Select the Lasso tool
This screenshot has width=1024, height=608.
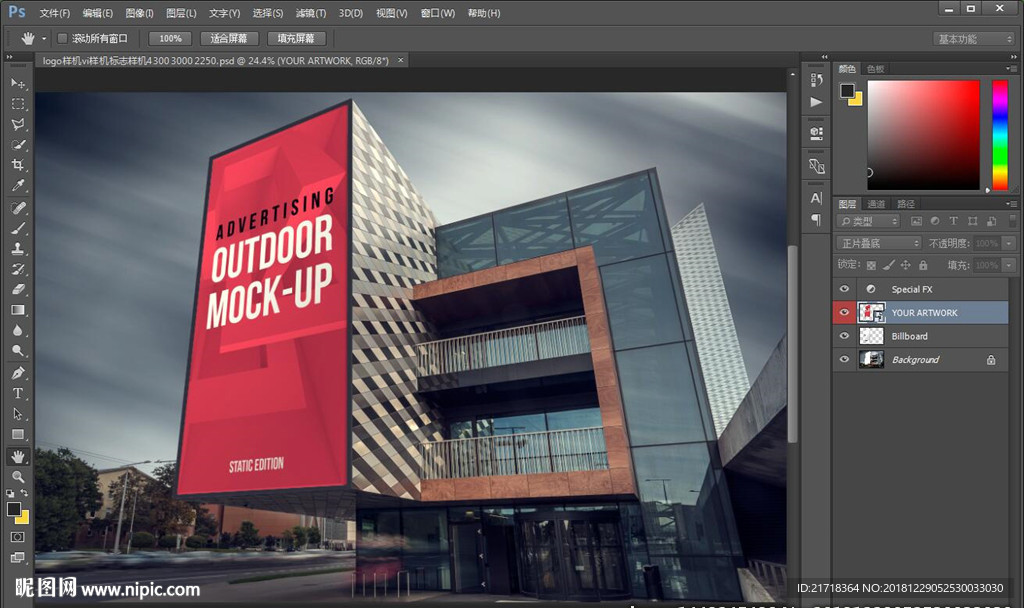18,125
